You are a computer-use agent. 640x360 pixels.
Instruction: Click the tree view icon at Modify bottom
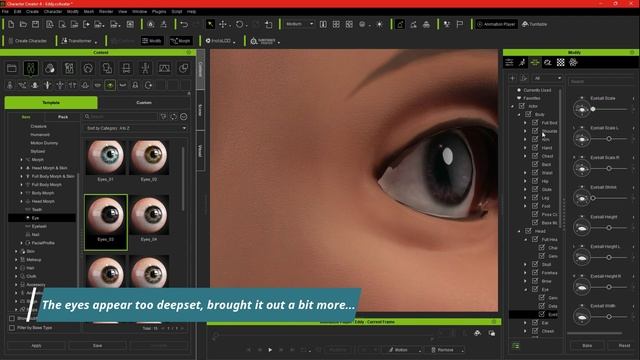[516, 346]
